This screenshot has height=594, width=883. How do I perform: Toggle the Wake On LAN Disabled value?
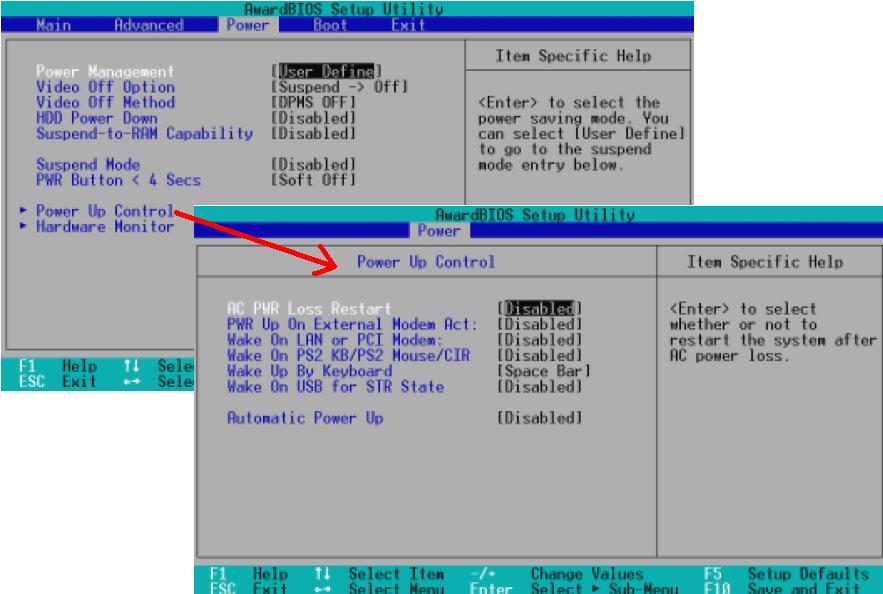tap(539, 340)
